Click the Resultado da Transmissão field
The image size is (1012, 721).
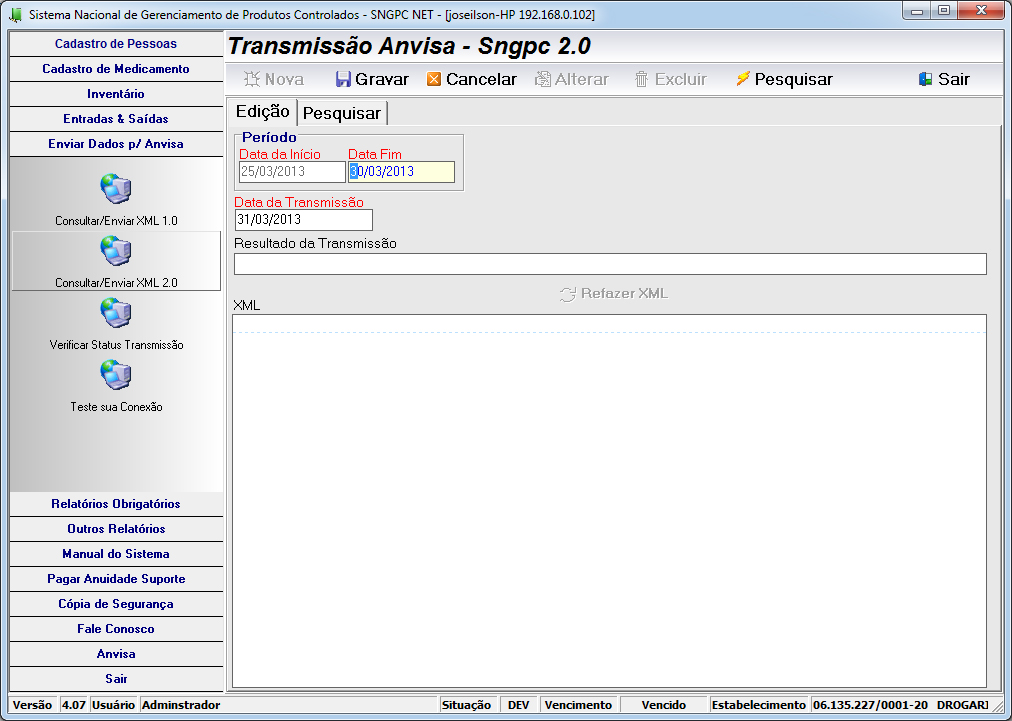610,264
